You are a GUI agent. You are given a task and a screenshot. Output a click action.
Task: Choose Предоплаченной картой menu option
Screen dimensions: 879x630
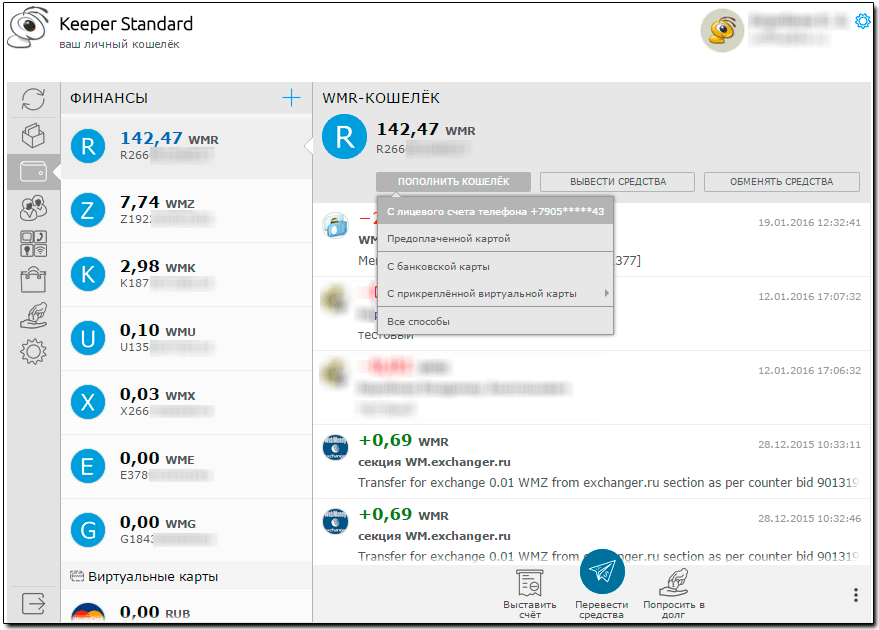[496, 238]
